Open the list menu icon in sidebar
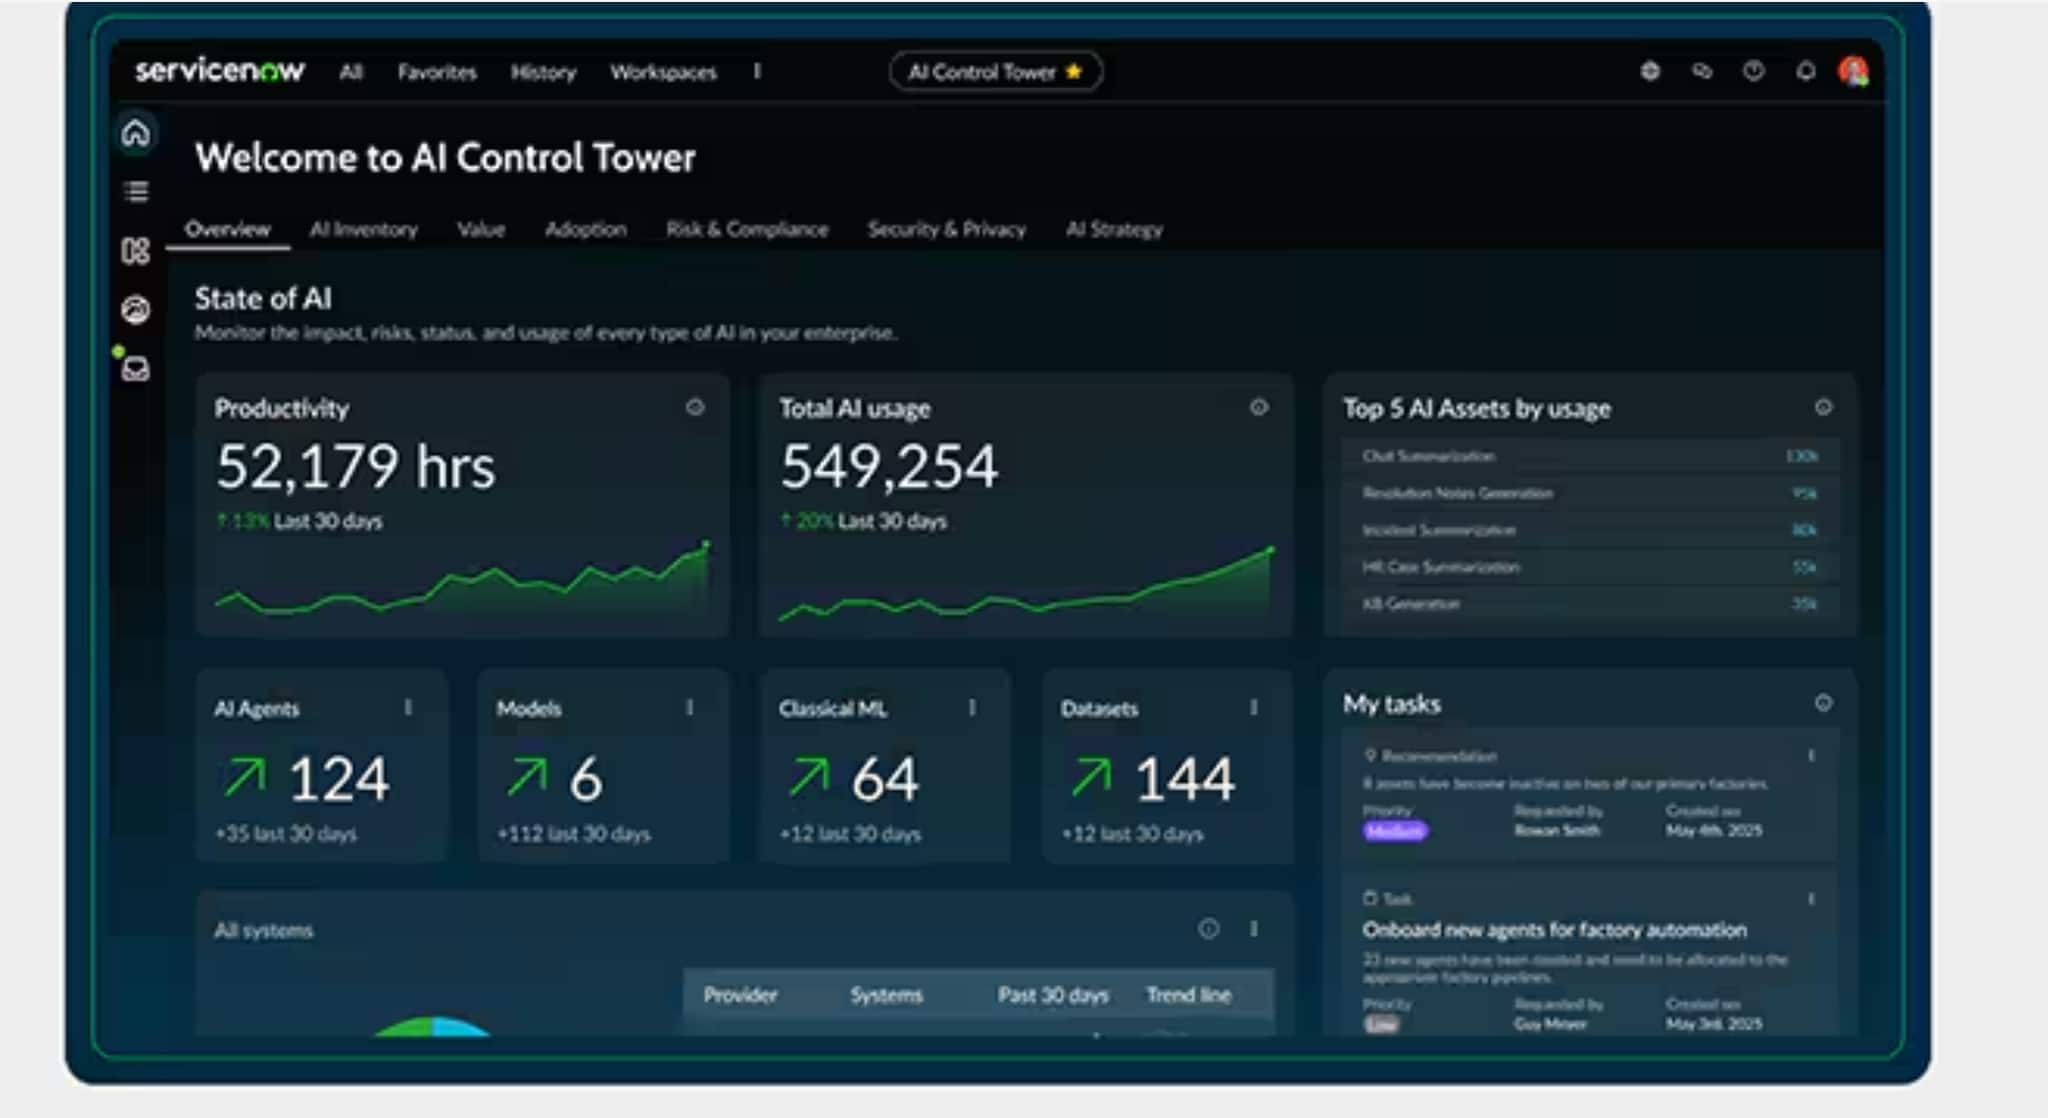Image resolution: width=2048 pixels, height=1118 pixels. click(x=136, y=191)
